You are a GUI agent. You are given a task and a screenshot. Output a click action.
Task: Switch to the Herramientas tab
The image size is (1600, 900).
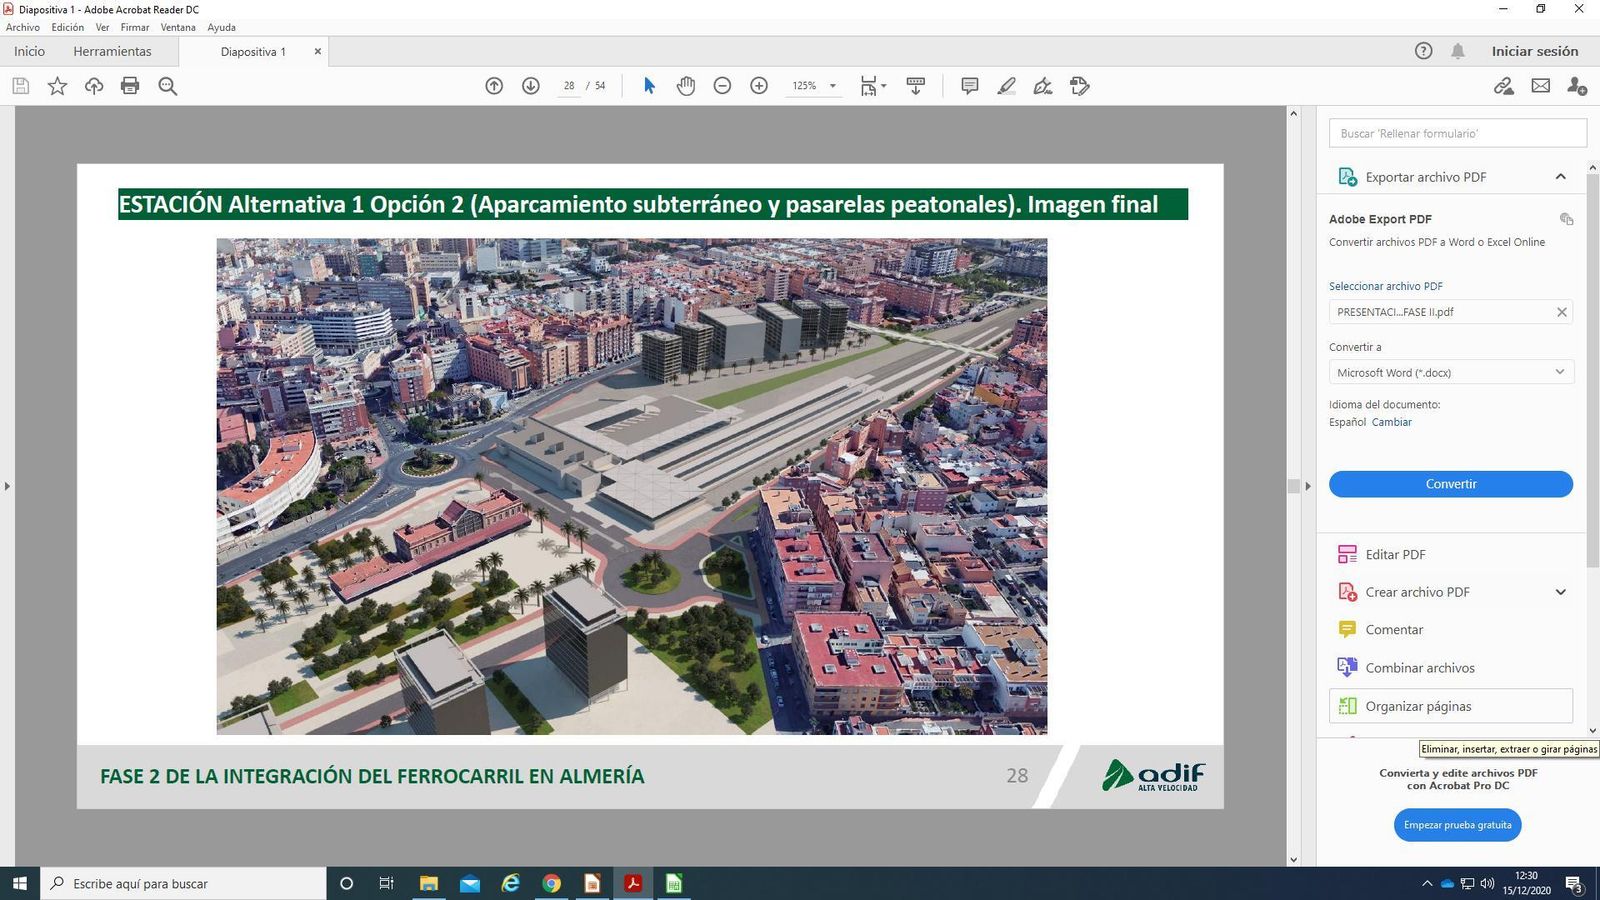click(x=112, y=51)
